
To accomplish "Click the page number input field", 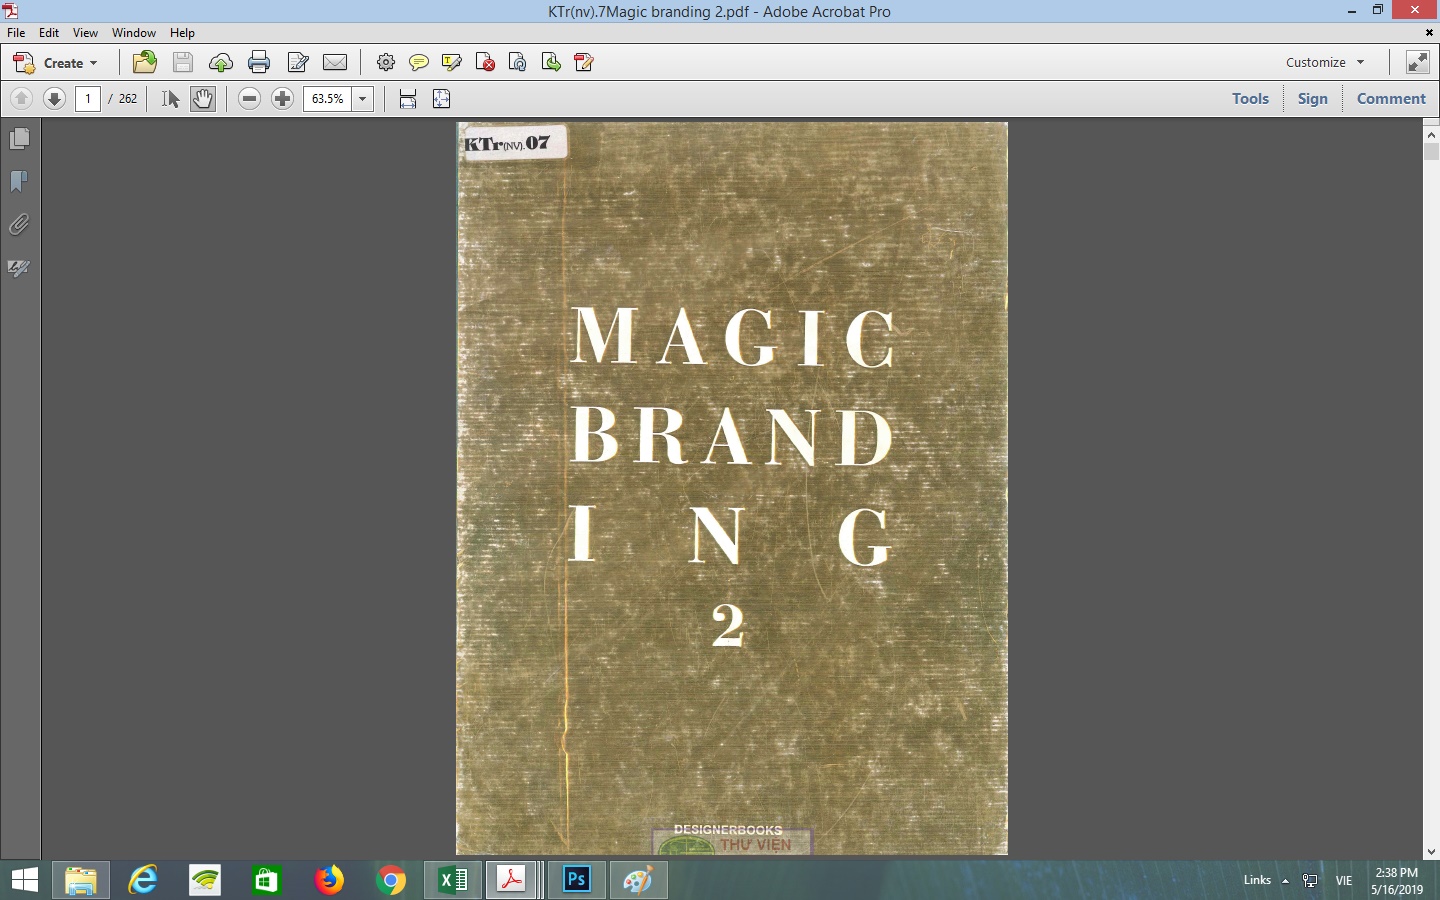I will [x=88, y=98].
